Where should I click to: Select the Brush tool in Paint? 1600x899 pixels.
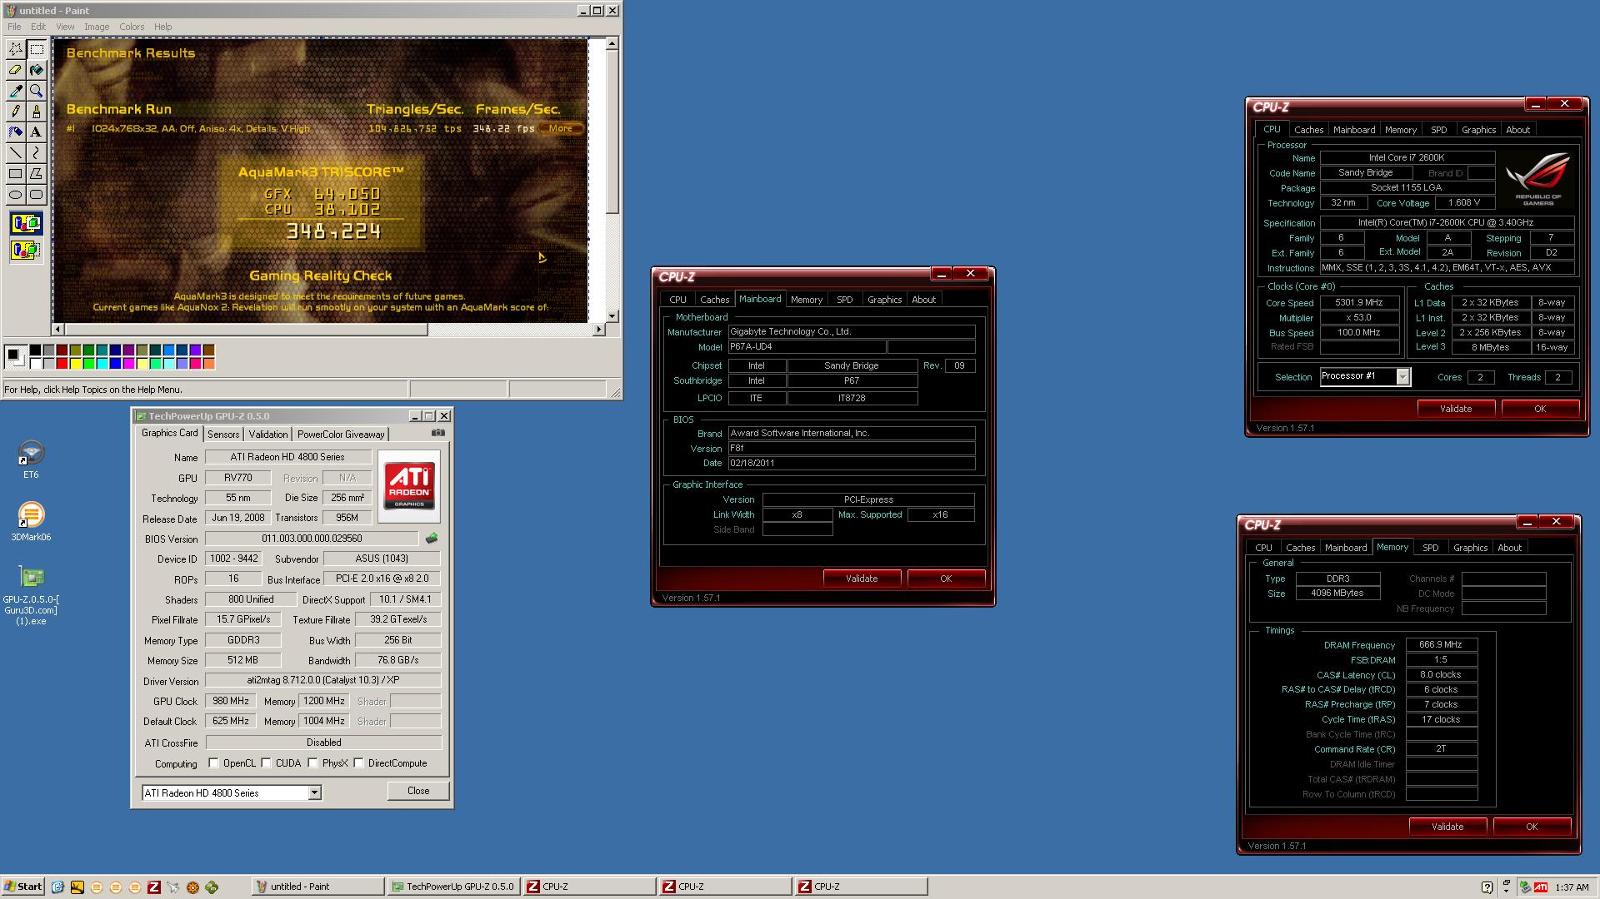pyautogui.click(x=36, y=112)
